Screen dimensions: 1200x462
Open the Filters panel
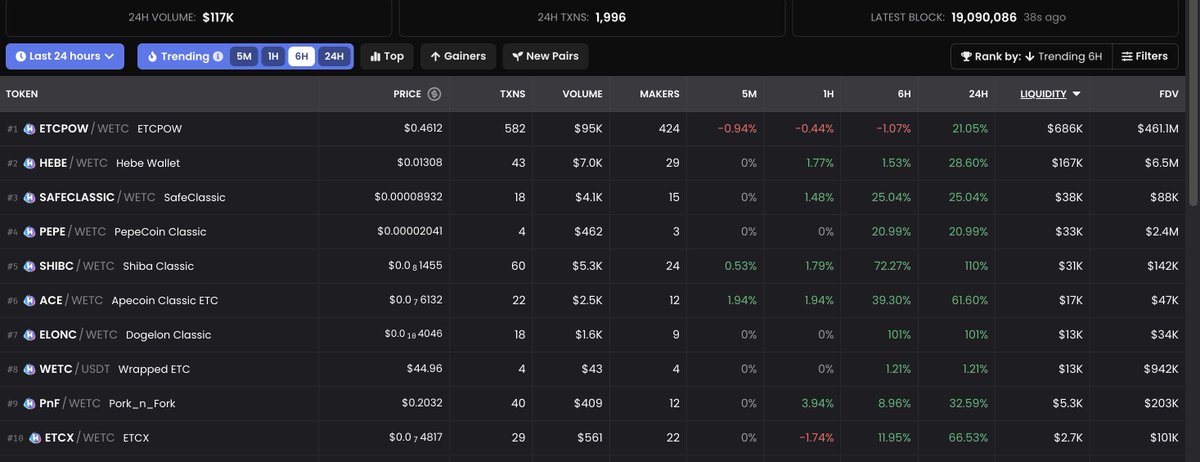coord(1145,56)
